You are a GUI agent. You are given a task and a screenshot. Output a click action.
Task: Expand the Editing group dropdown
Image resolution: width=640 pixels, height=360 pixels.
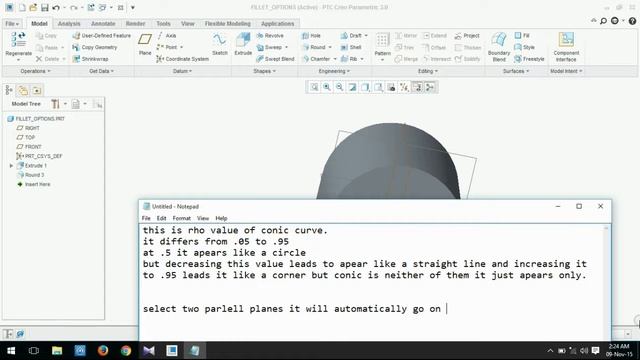(428, 71)
